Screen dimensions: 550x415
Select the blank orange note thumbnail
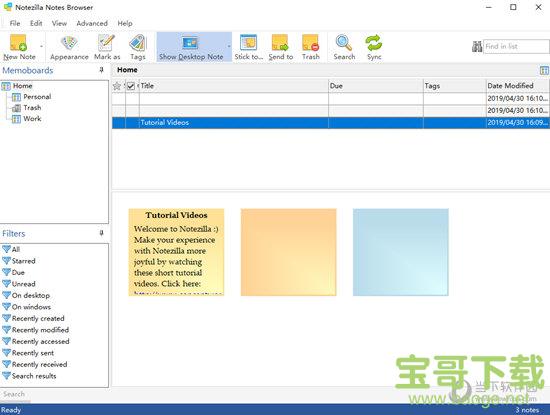[288, 252]
